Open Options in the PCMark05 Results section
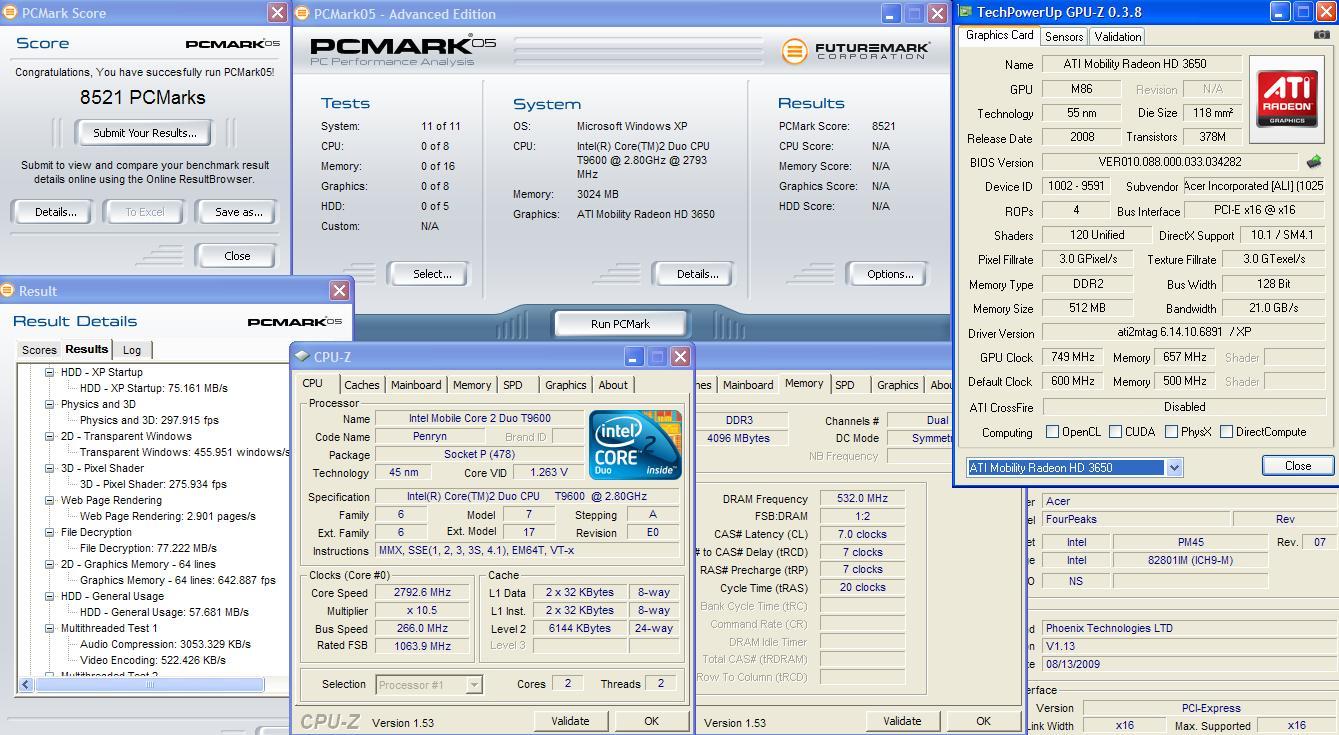This screenshot has height=735, width=1339. (890, 274)
